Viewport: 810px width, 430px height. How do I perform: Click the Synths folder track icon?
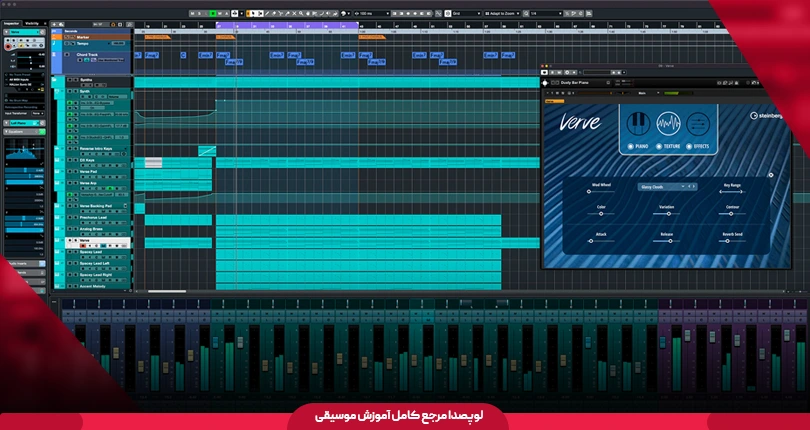pyautogui.click(x=54, y=80)
